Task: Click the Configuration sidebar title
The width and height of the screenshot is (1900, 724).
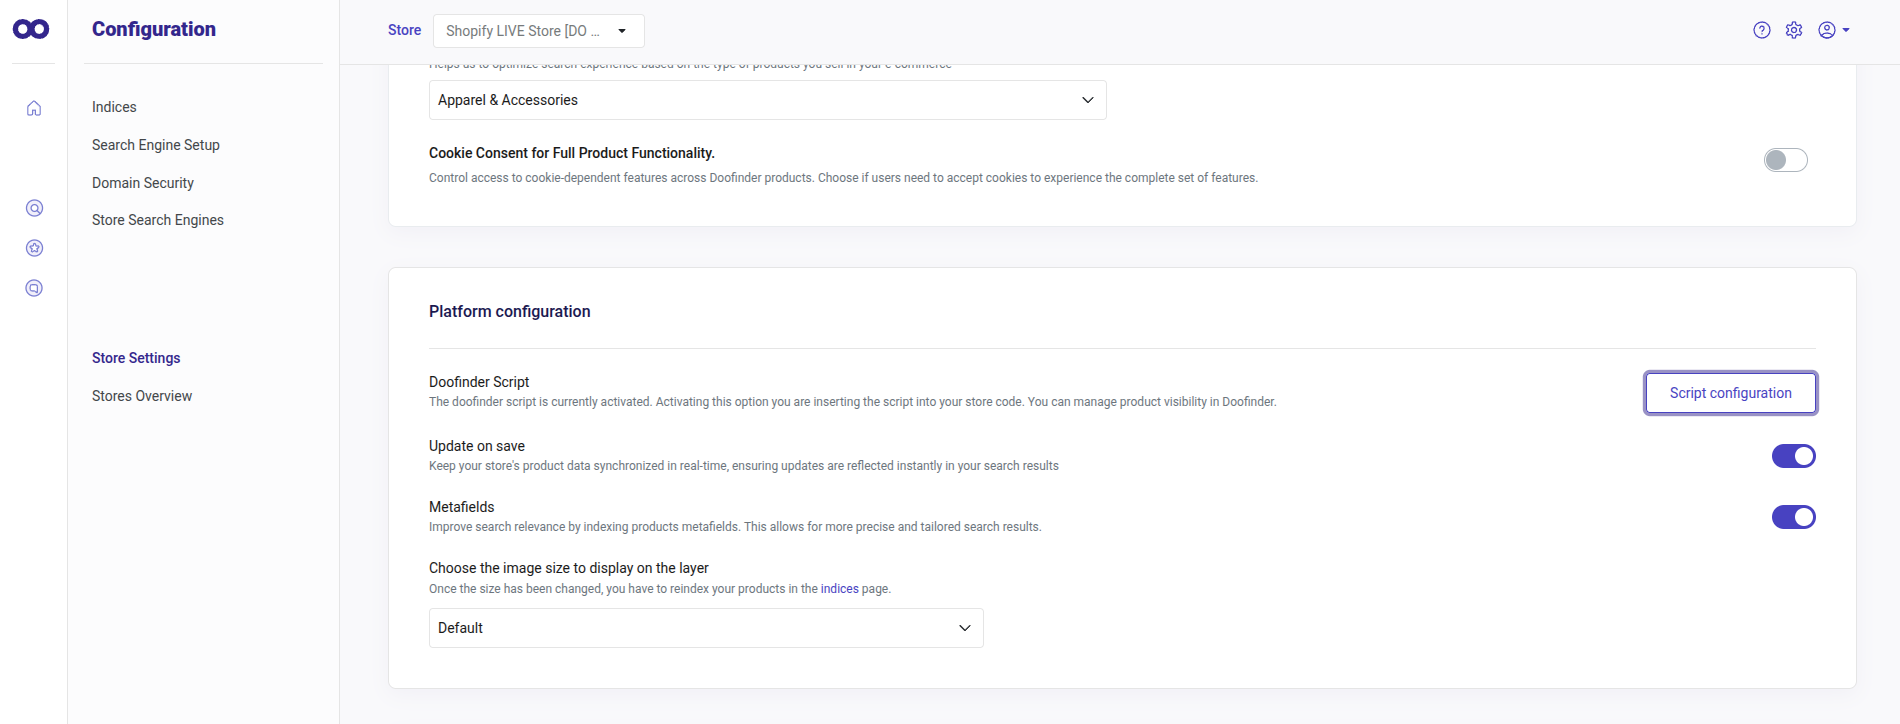Action: click(154, 29)
